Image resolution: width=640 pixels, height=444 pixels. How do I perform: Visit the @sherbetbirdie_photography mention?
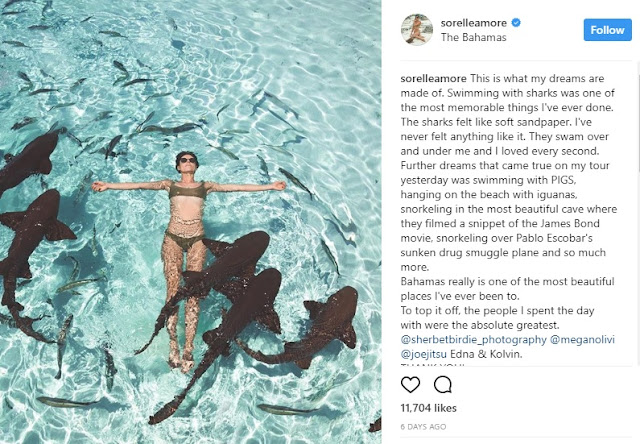[473, 340]
